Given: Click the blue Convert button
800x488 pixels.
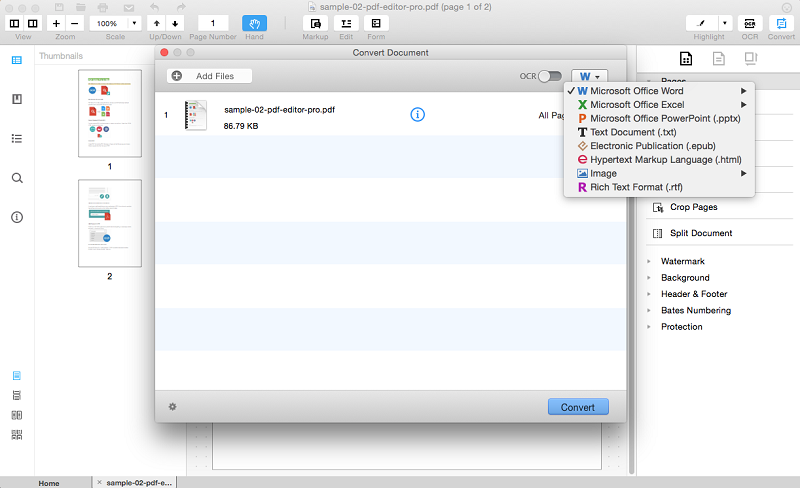Looking at the screenshot, I should coord(578,407).
